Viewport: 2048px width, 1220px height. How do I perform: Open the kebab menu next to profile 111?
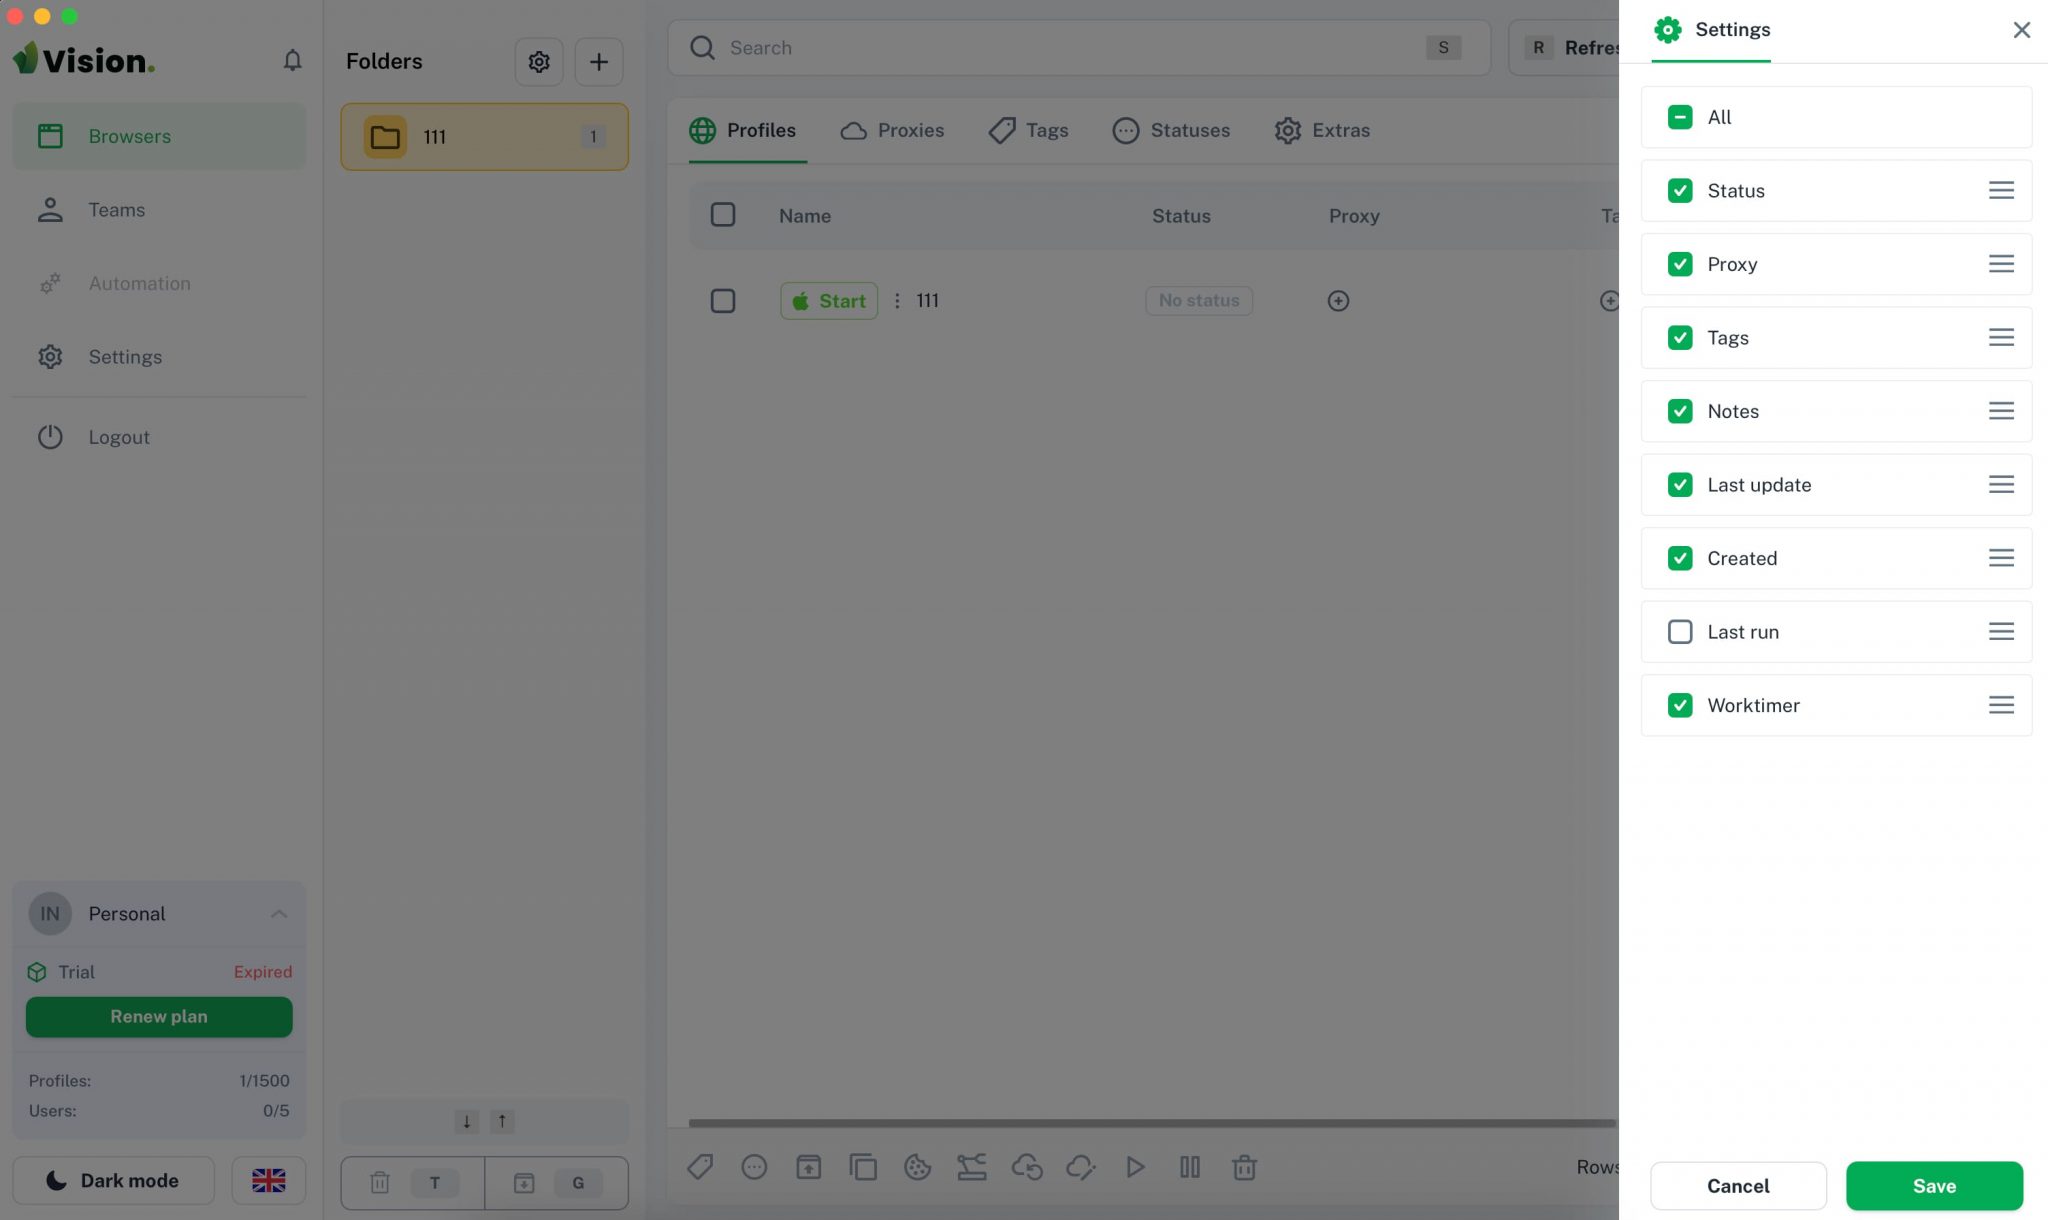click(897, 300)
